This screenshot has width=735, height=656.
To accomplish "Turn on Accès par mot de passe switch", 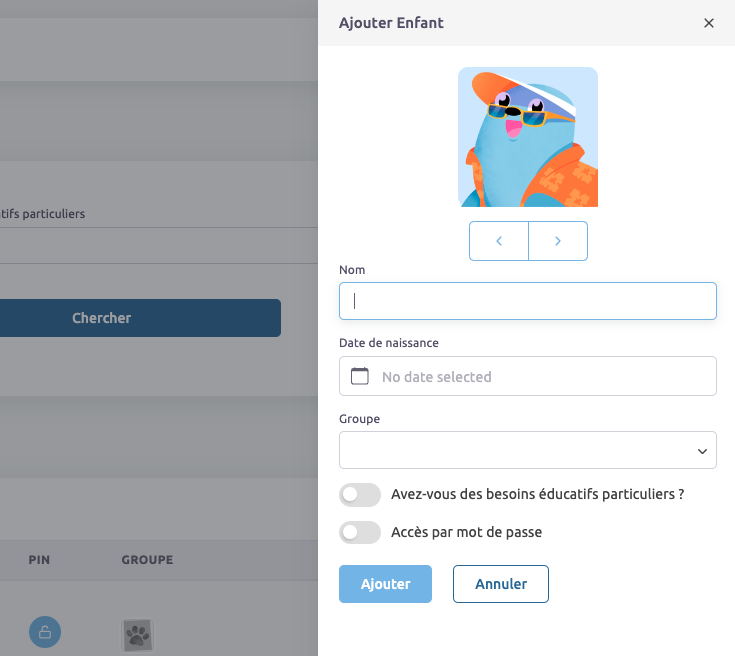I will 360,533.
